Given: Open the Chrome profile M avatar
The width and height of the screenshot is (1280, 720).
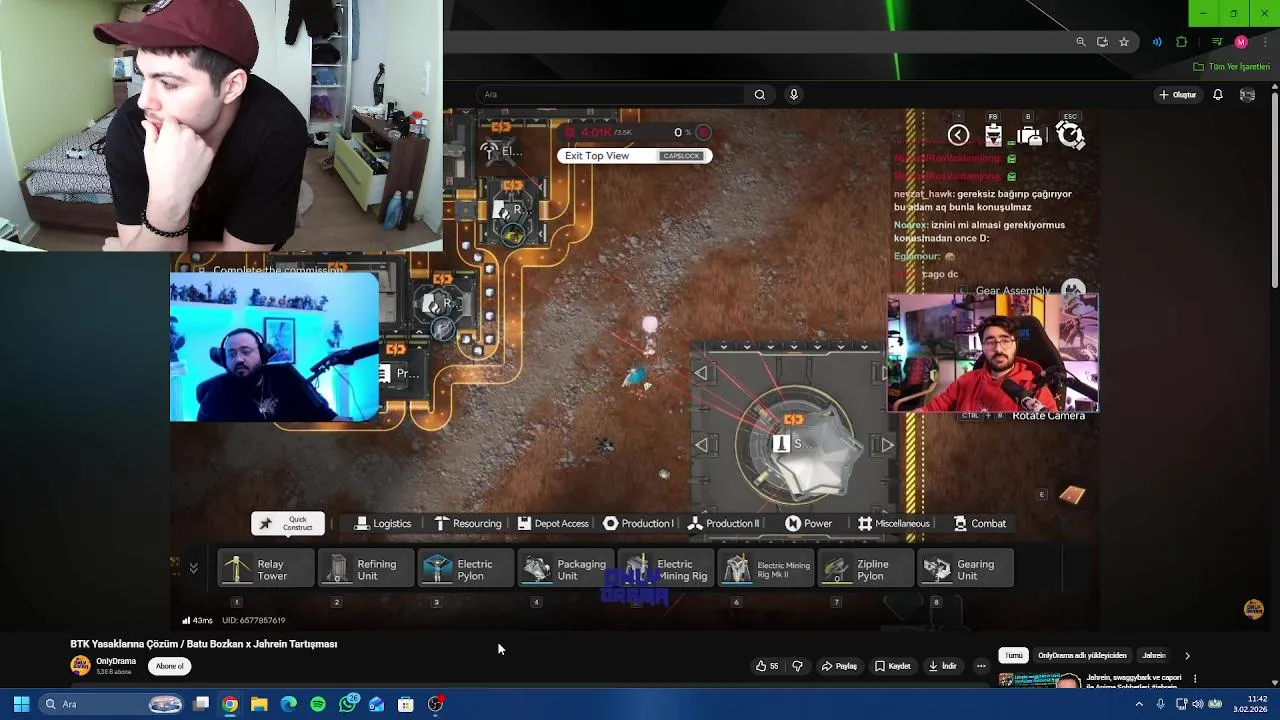Looking at the screenshot, I should click(x=1241, y=42).
